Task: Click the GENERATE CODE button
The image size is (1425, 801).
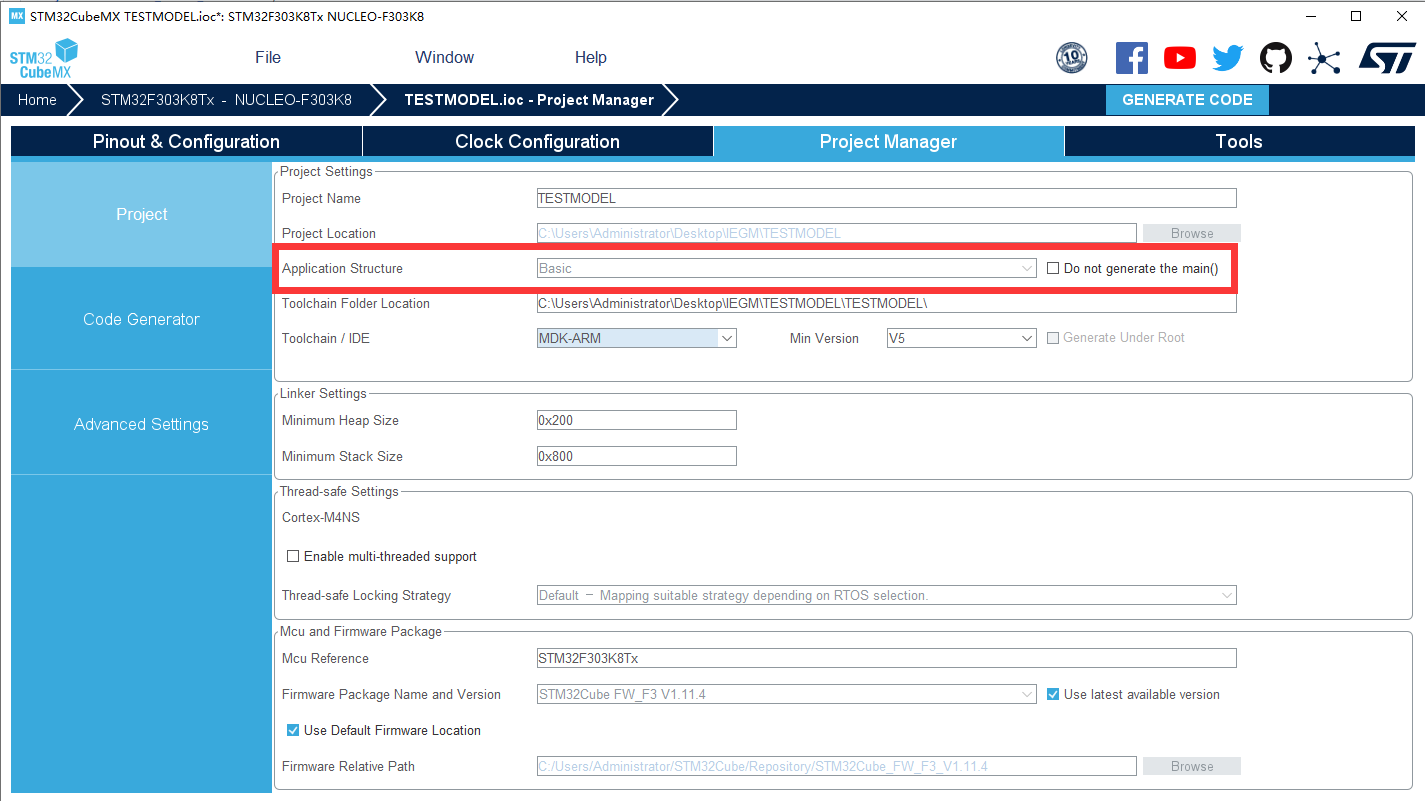Action: point(1187,100)
